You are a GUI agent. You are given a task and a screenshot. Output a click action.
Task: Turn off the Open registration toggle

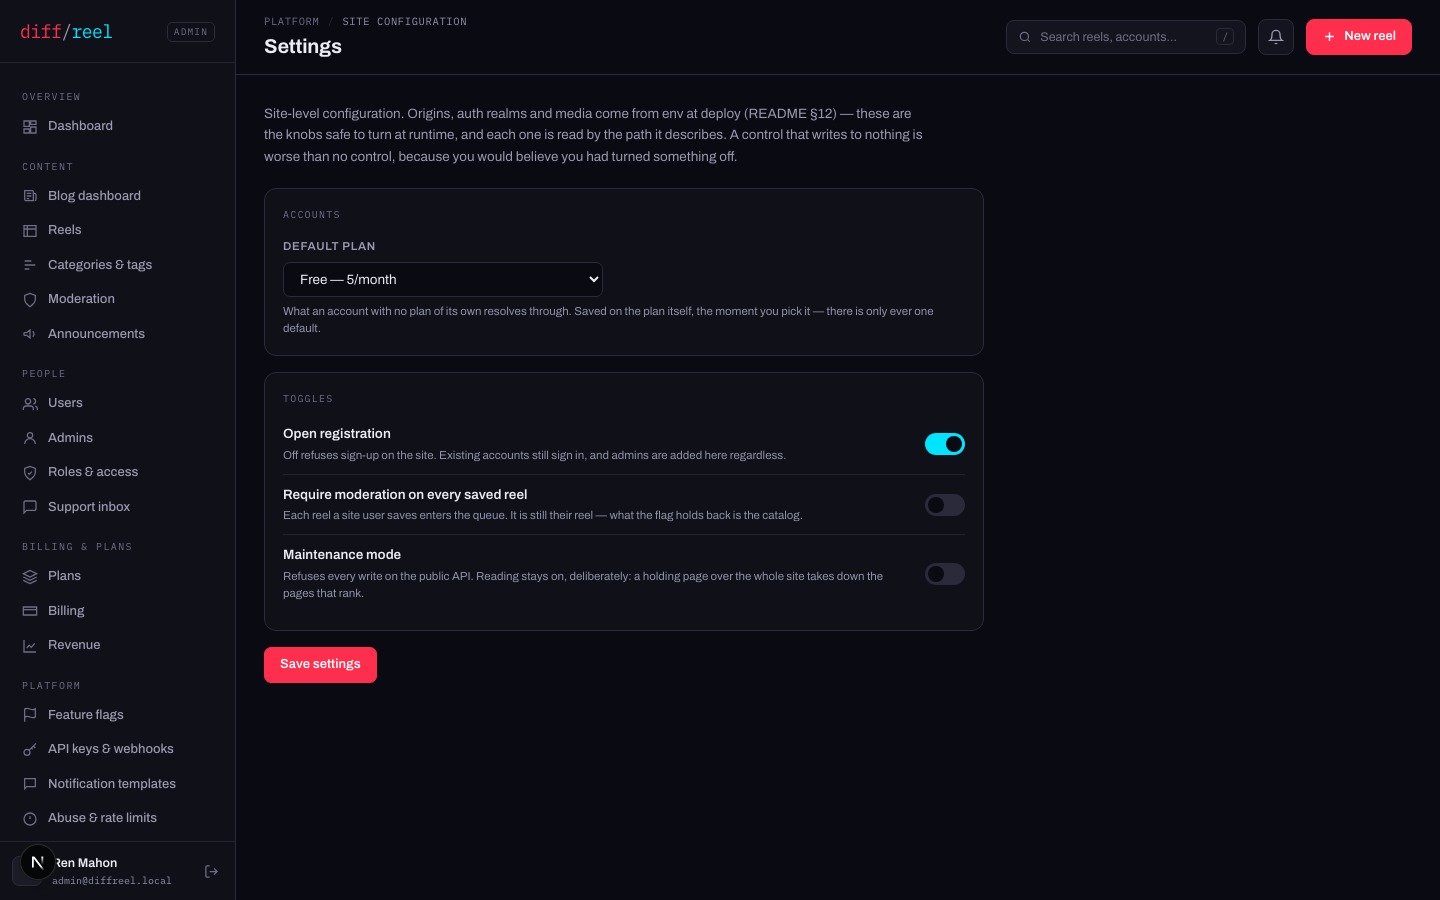(x=945, y=444)
